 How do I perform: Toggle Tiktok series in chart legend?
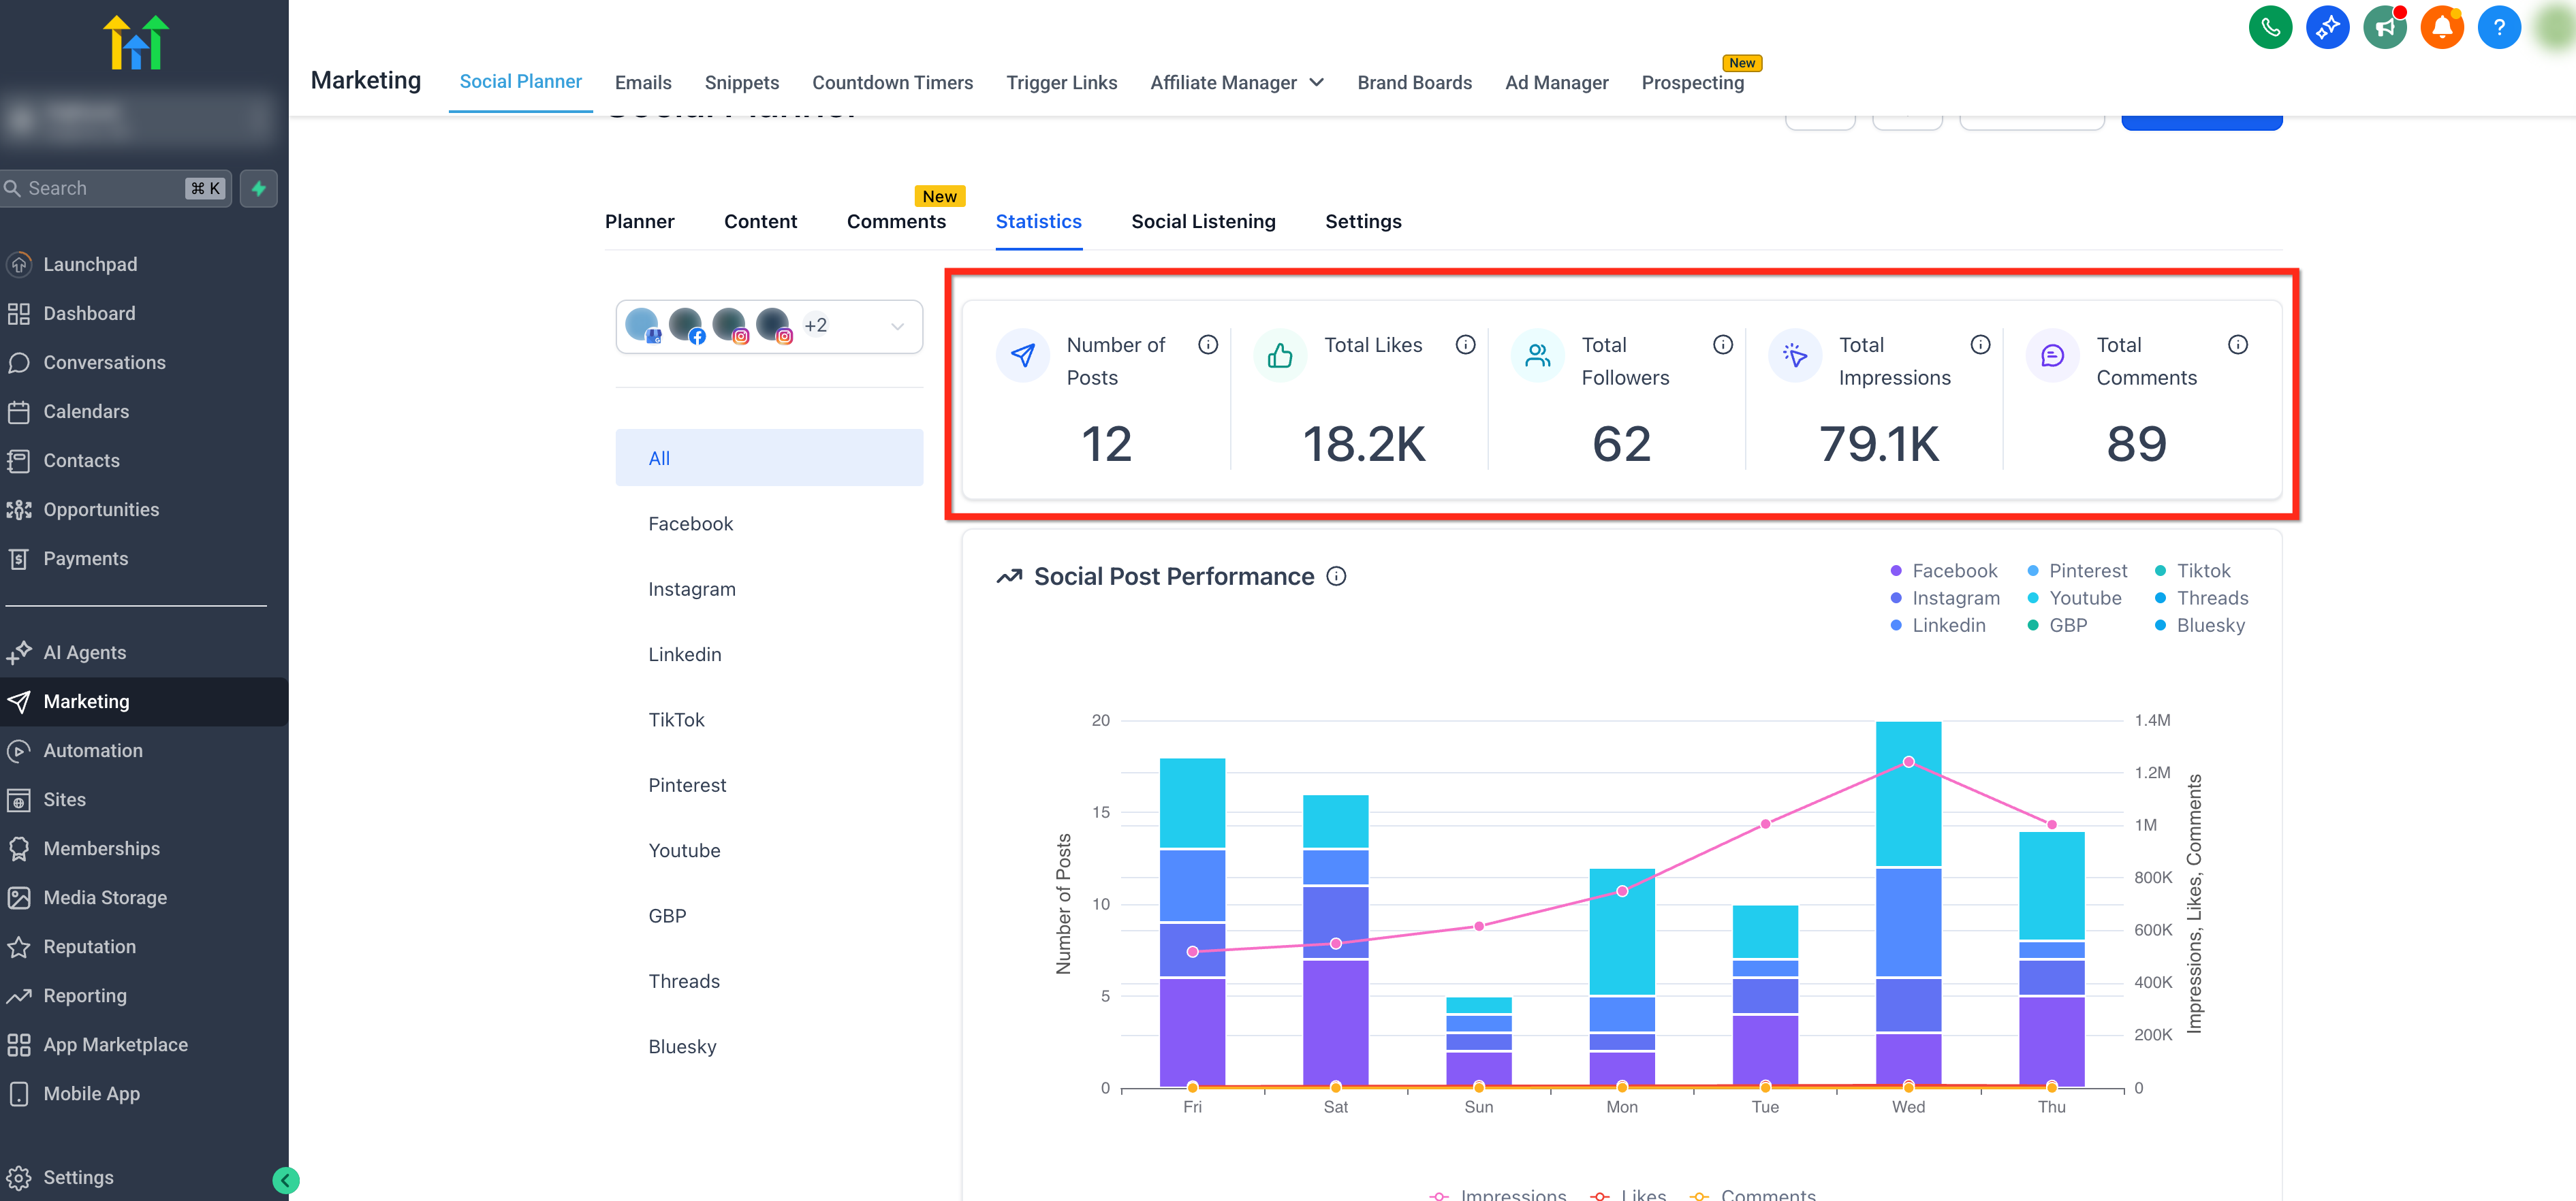2203,571
